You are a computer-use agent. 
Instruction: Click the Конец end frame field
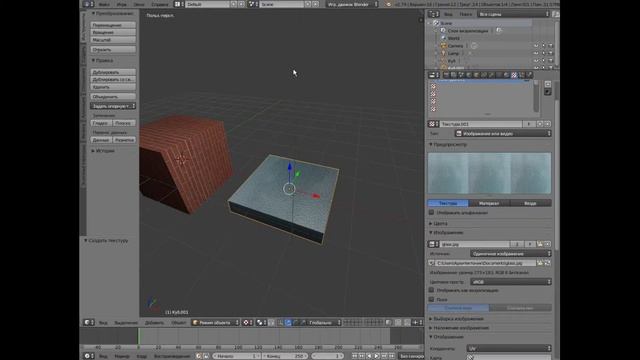(285, 356)
